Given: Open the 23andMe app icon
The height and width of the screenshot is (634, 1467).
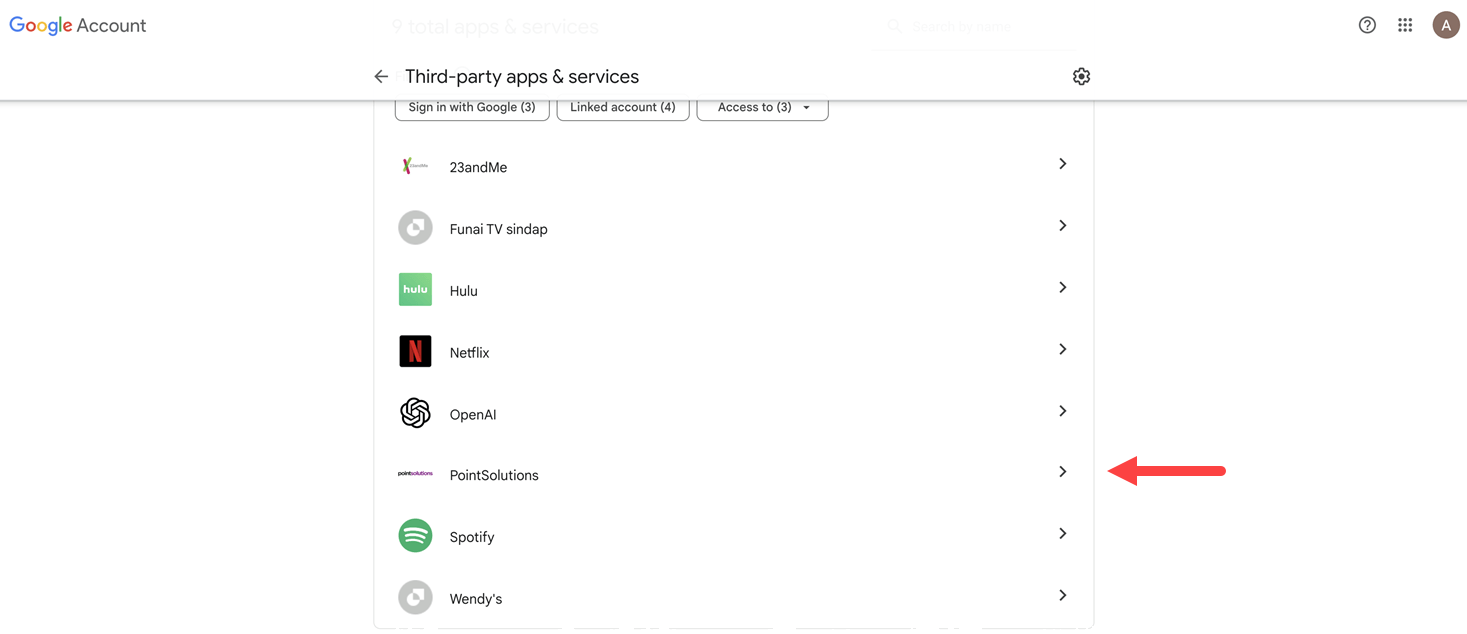Looking at the screenshot, I should point(414,165).
